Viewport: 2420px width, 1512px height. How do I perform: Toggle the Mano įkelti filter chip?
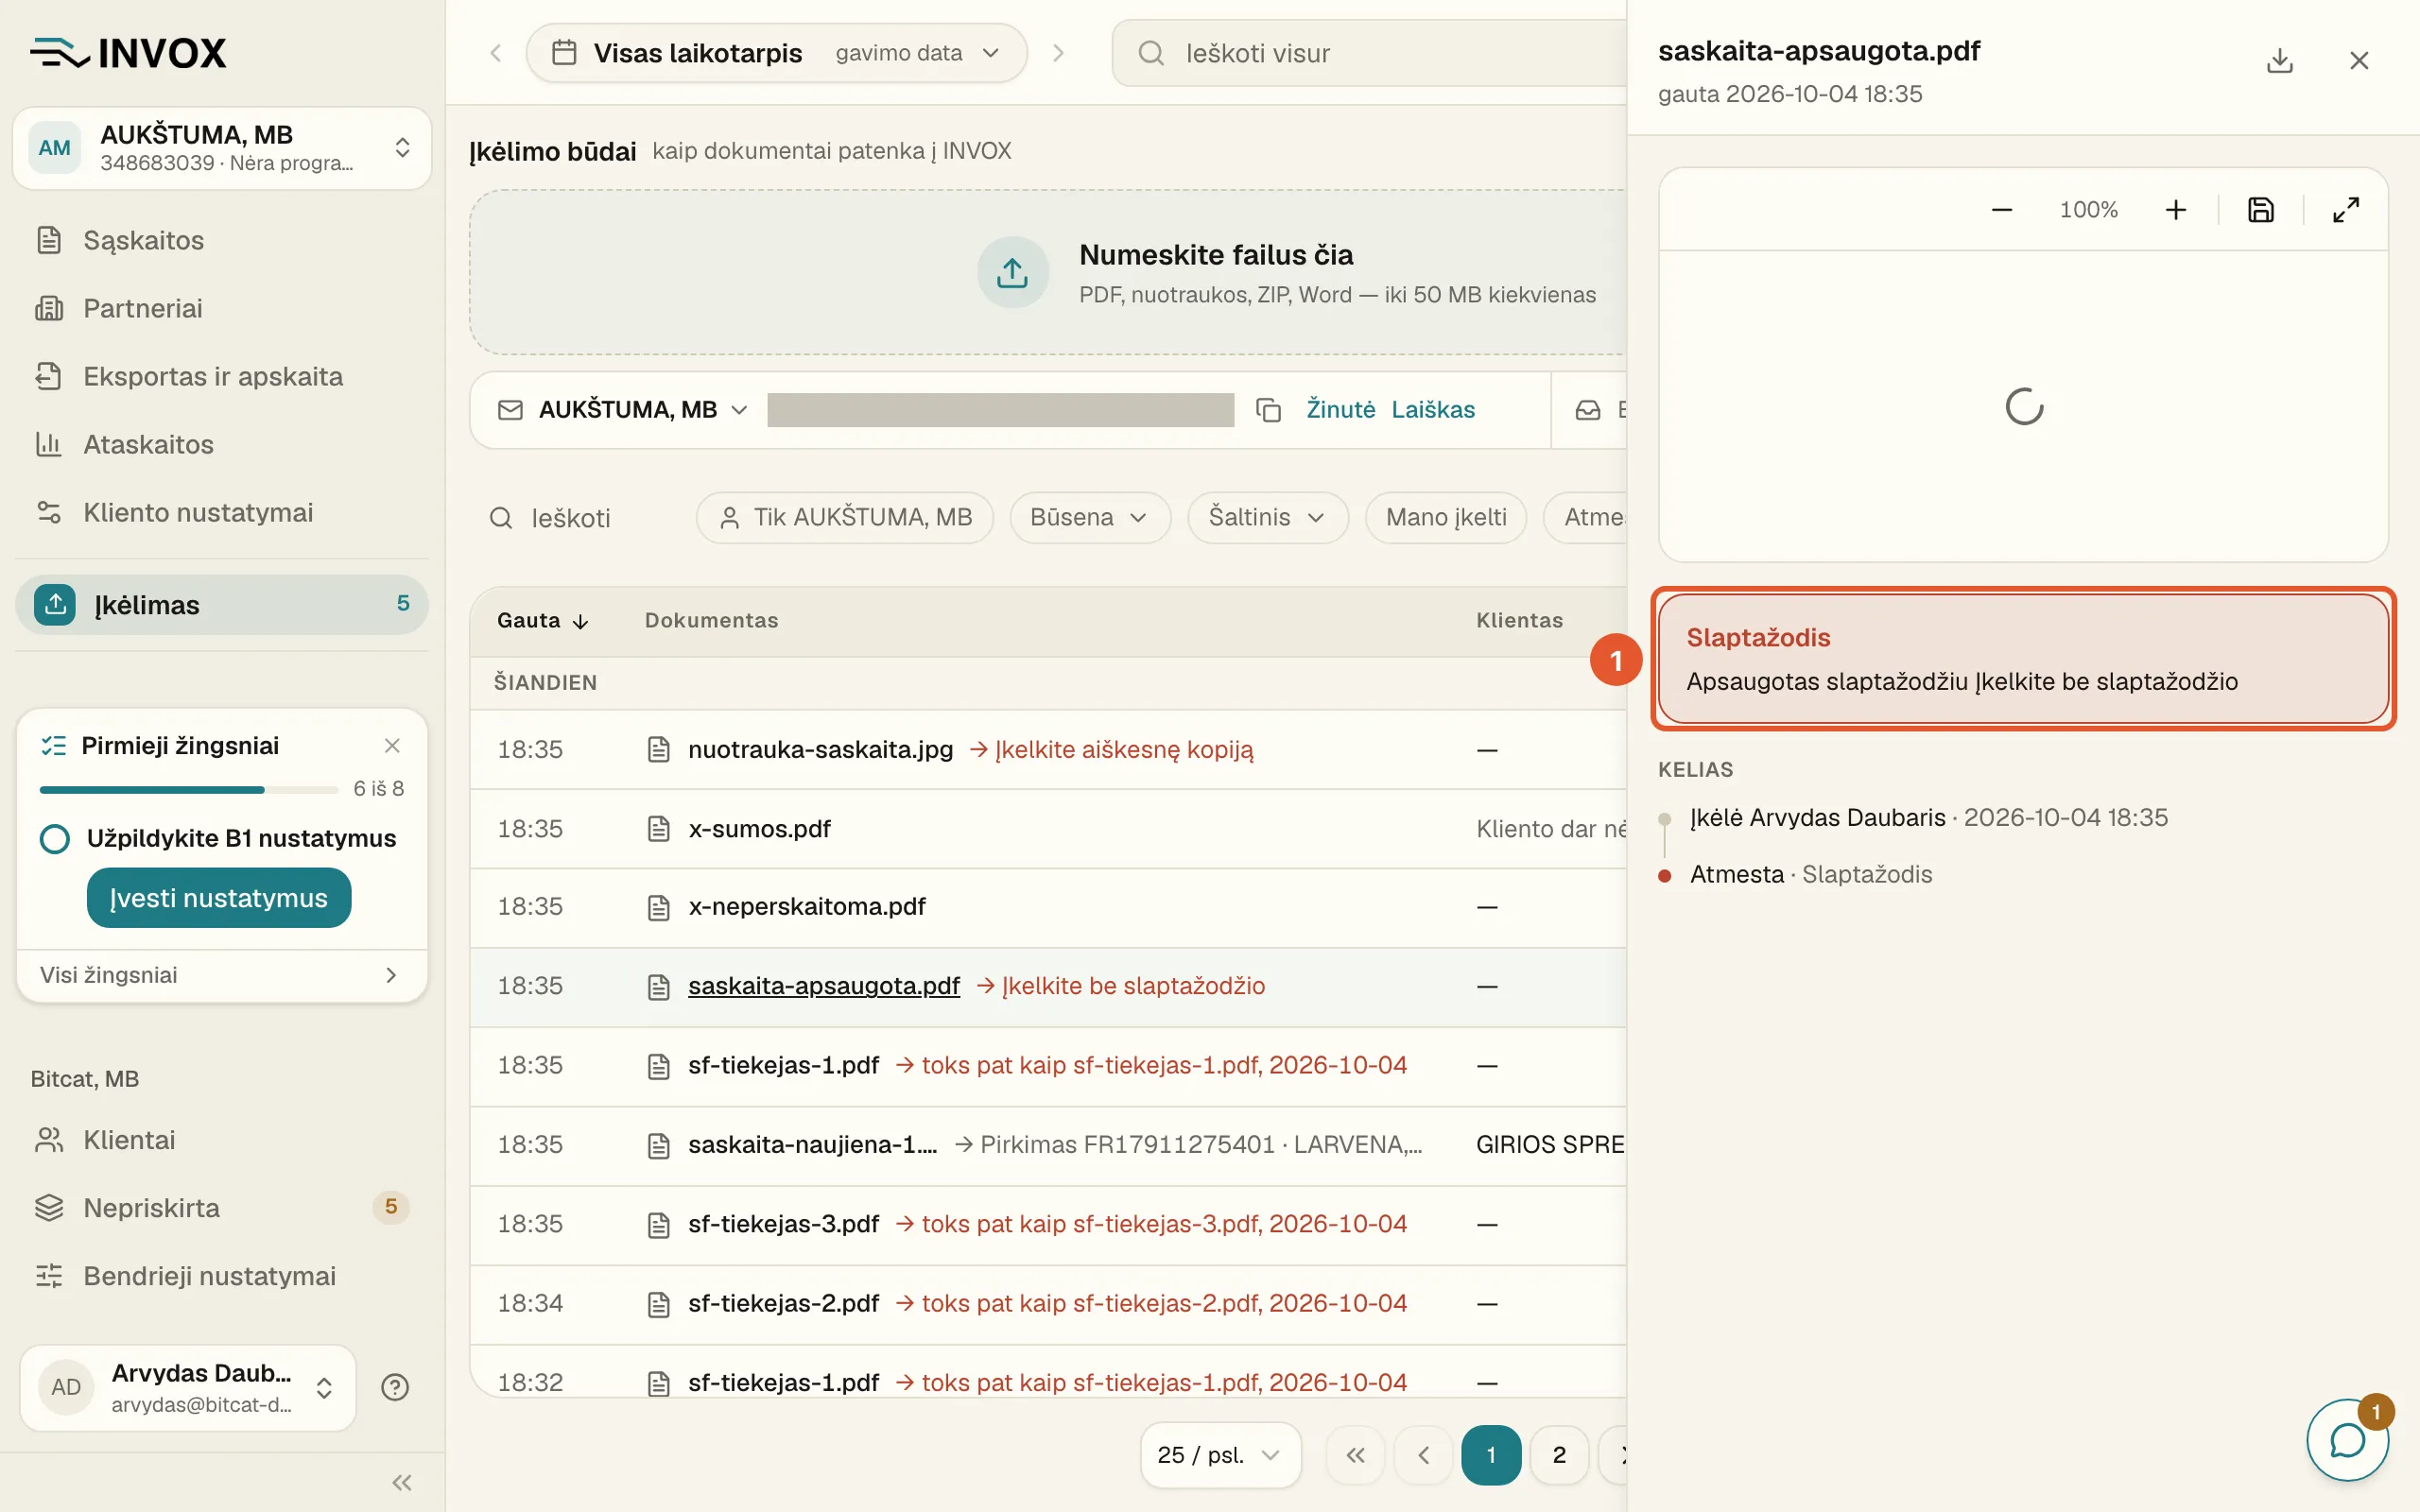1445,517
